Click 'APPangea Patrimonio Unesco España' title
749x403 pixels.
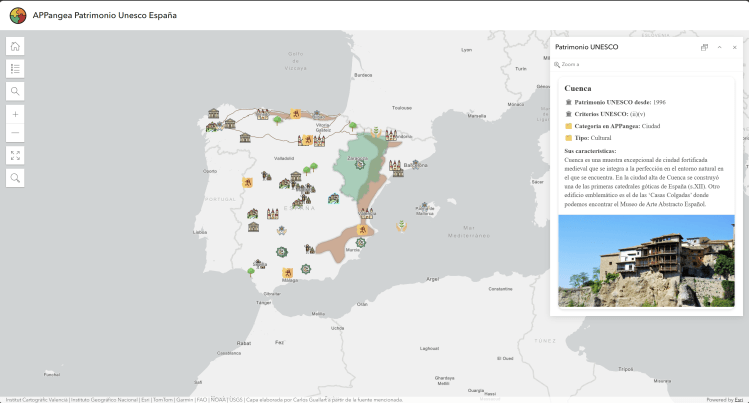105,15
